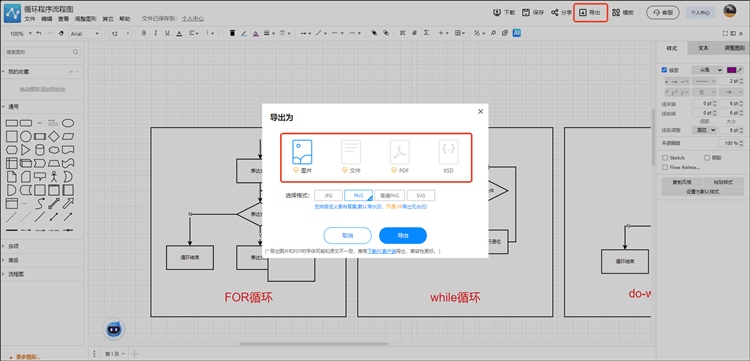
Task: Open the 客服 customer service button
Action: [x=662, y=12]
